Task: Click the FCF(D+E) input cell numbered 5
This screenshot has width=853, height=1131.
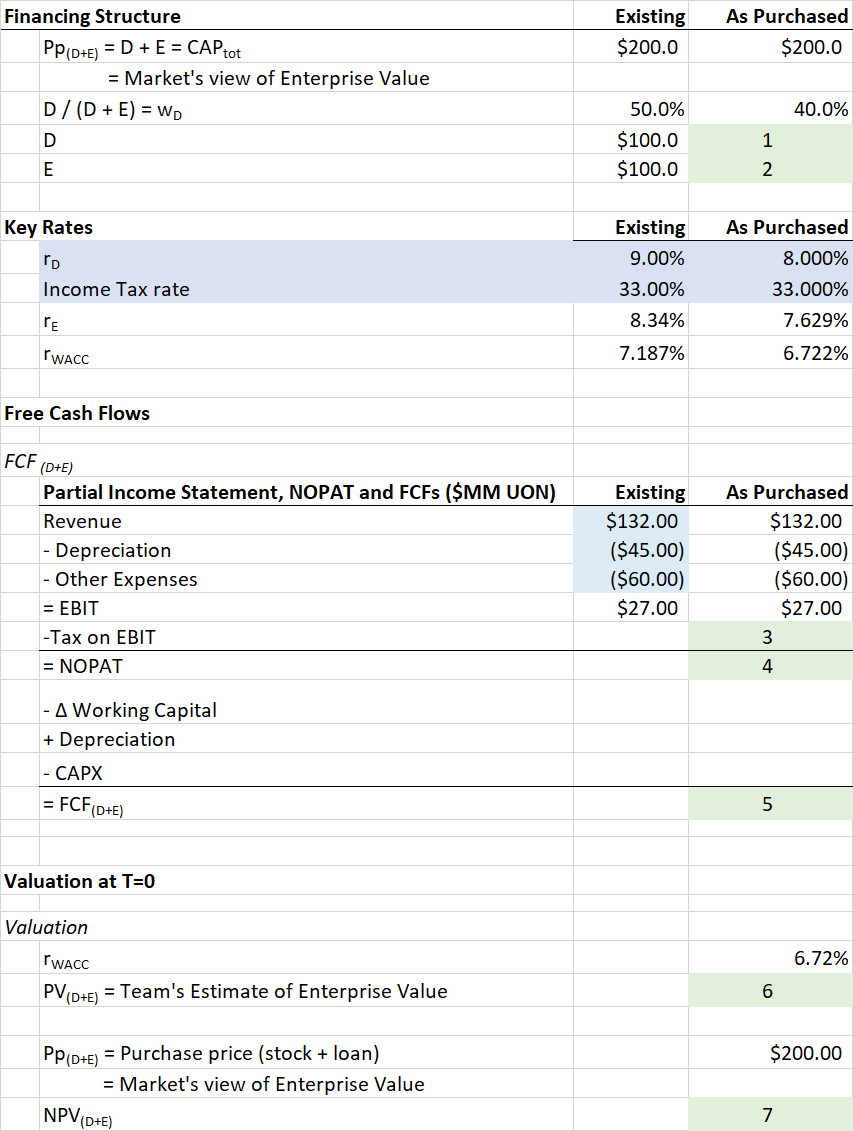Action: tap(767, 803)
